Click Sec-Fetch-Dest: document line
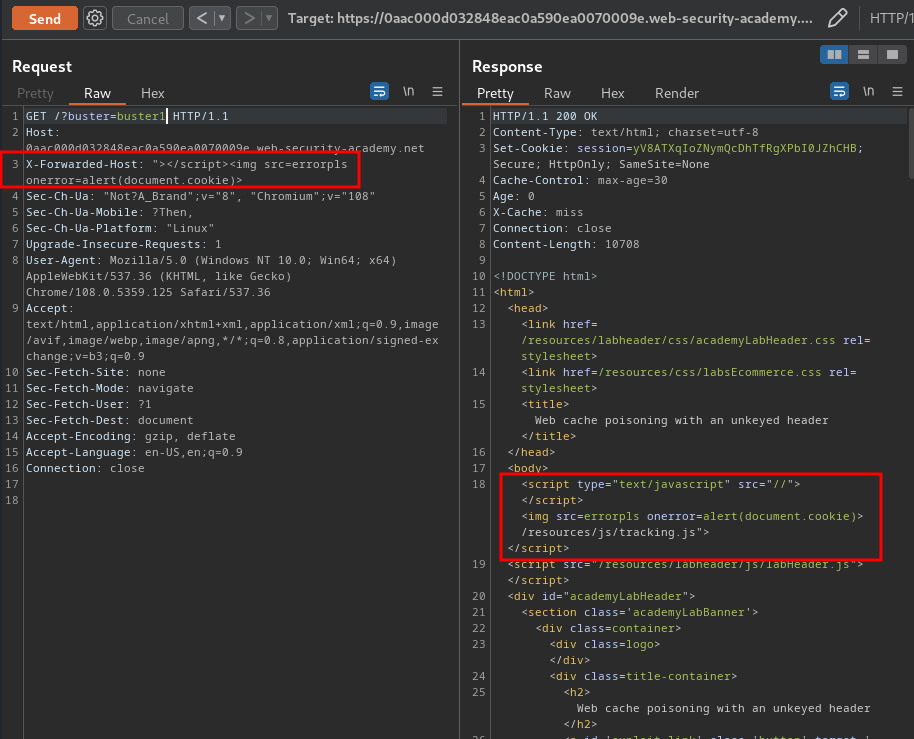914x739 pixels. (x=110, y=420)
